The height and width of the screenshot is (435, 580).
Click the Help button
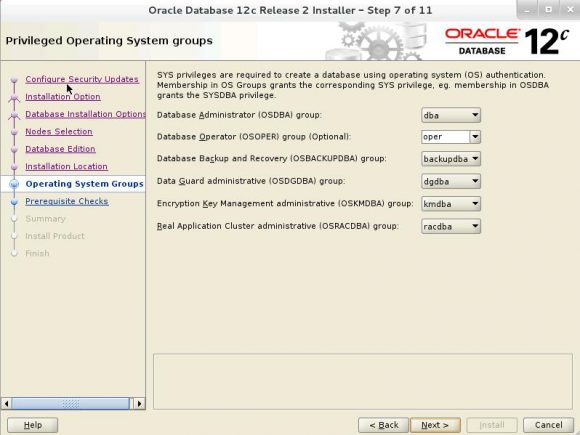point(33,425)
